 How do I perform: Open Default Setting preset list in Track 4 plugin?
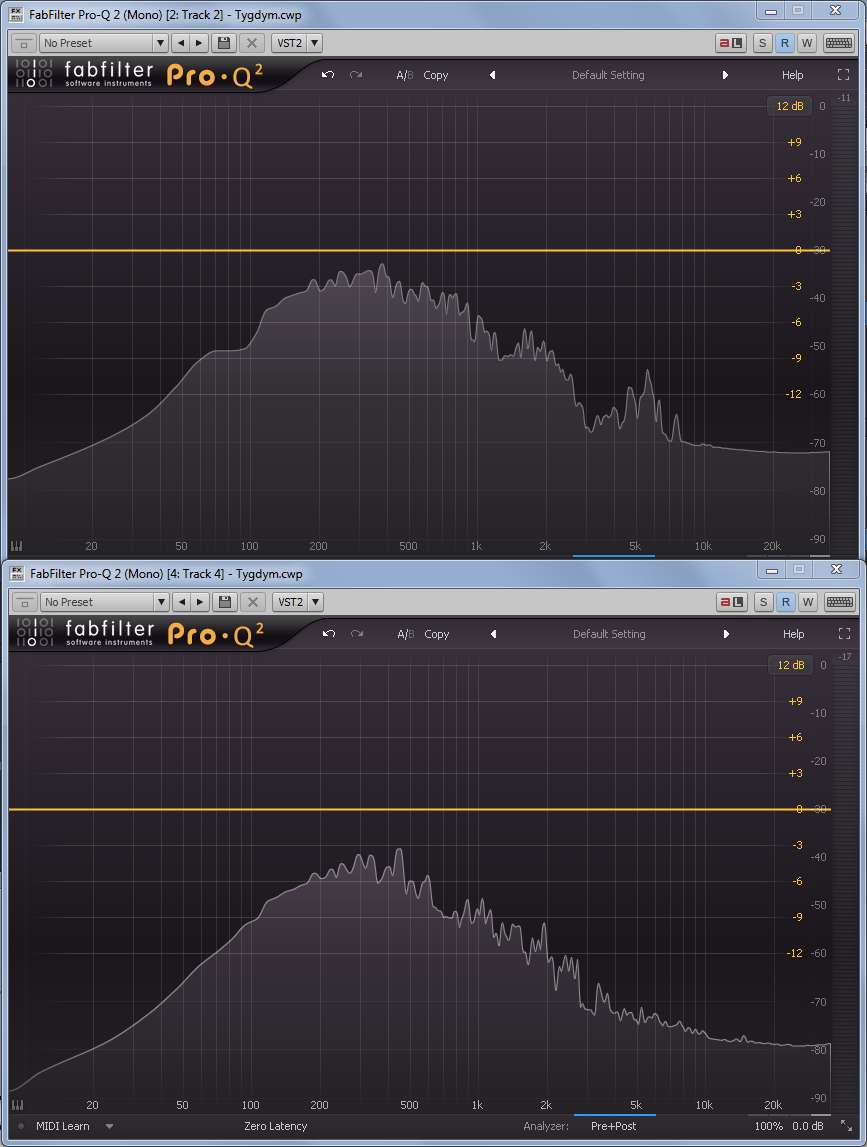coord(609,633)
